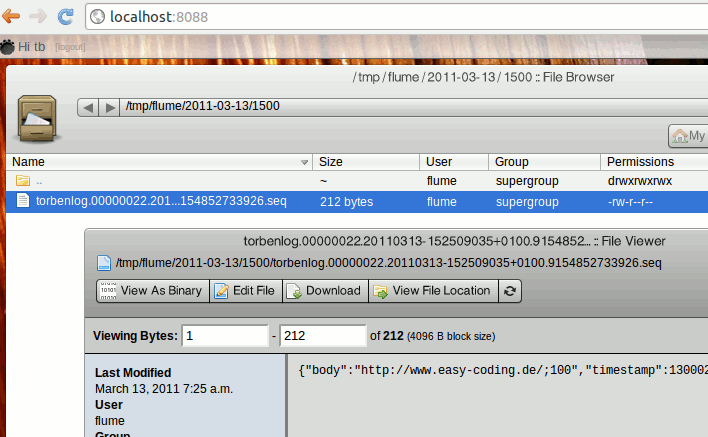
Task: Click the refresh icon in File Viewer toolbar
Action: pyautogui.click(x=510, y=291)
